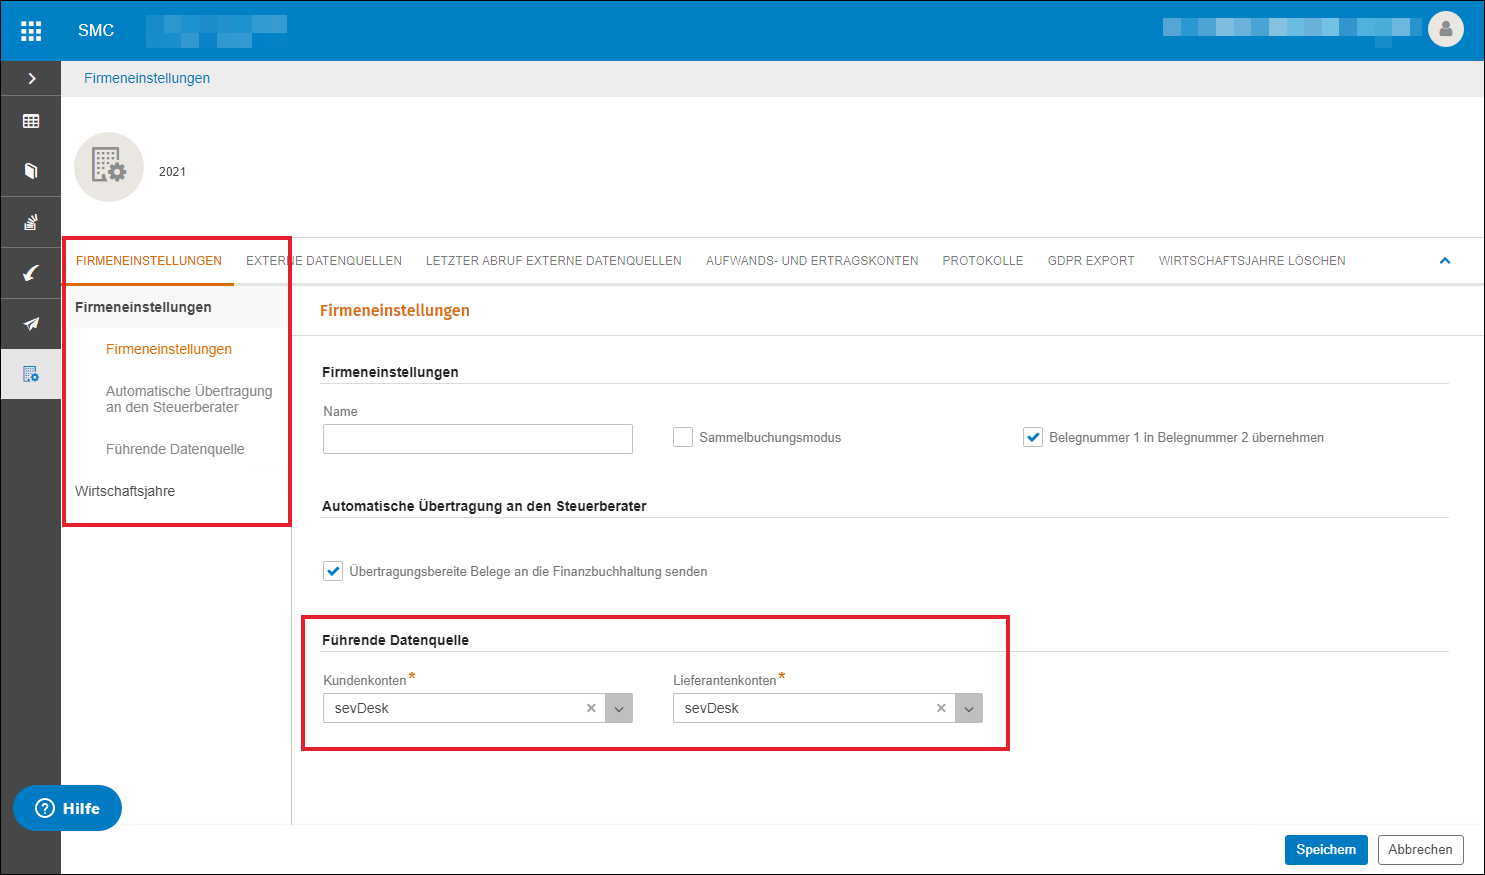Collapse the header panel with the up chevron
This screenshot has height=875, width=1485.
pyautogui.click(x=1444, y=261)
